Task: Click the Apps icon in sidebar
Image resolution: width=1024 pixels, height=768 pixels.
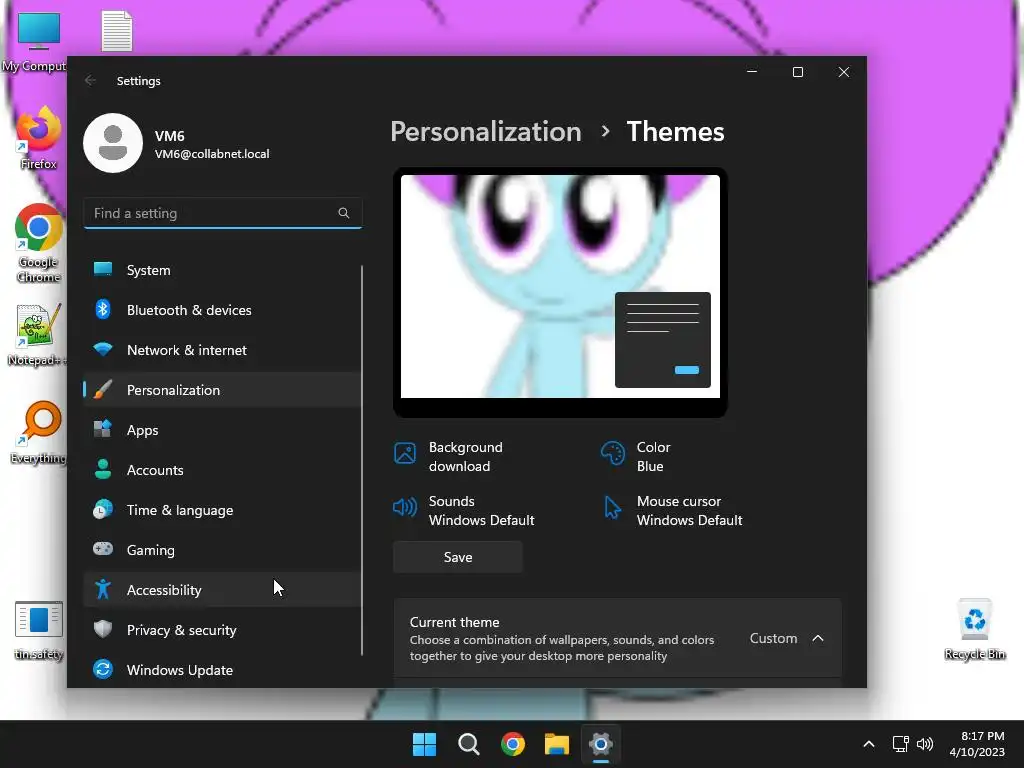Action: [x=103, y=429]
